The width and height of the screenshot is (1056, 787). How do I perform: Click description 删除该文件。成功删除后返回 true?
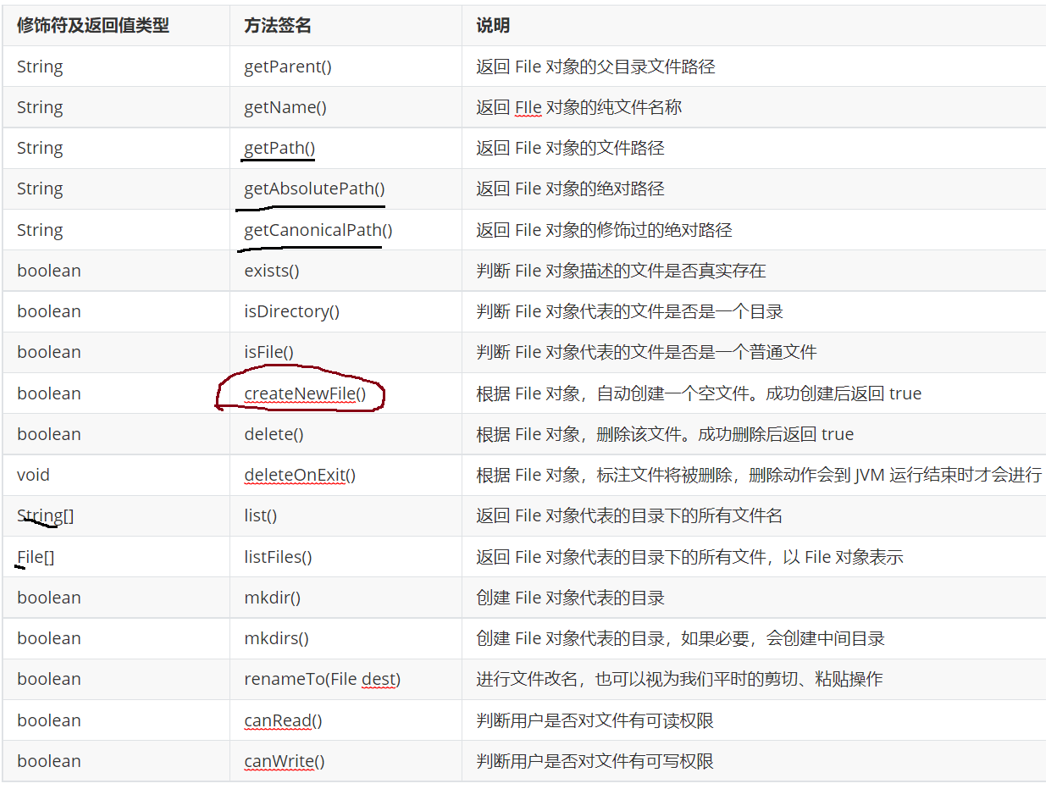point(665,434)
